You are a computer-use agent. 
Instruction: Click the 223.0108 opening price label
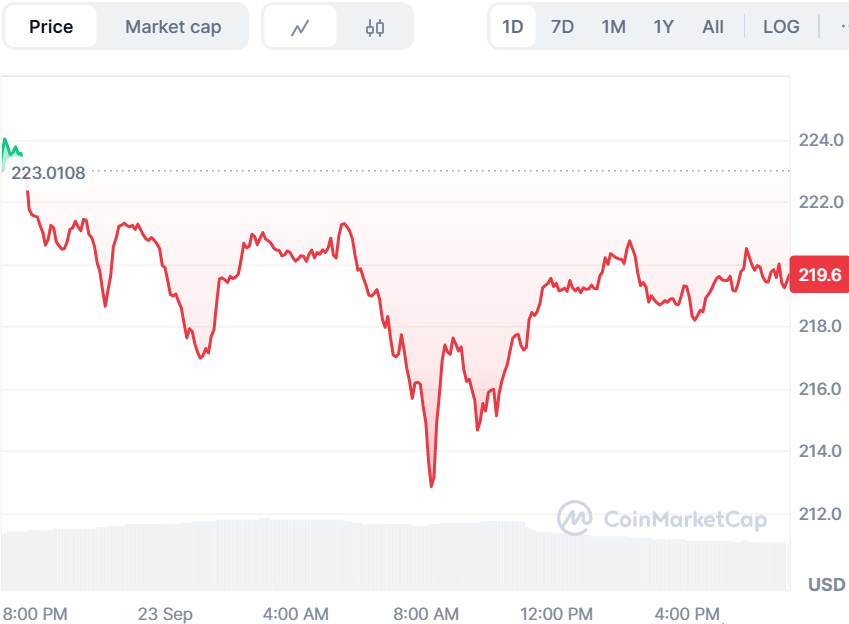[48, 174]
